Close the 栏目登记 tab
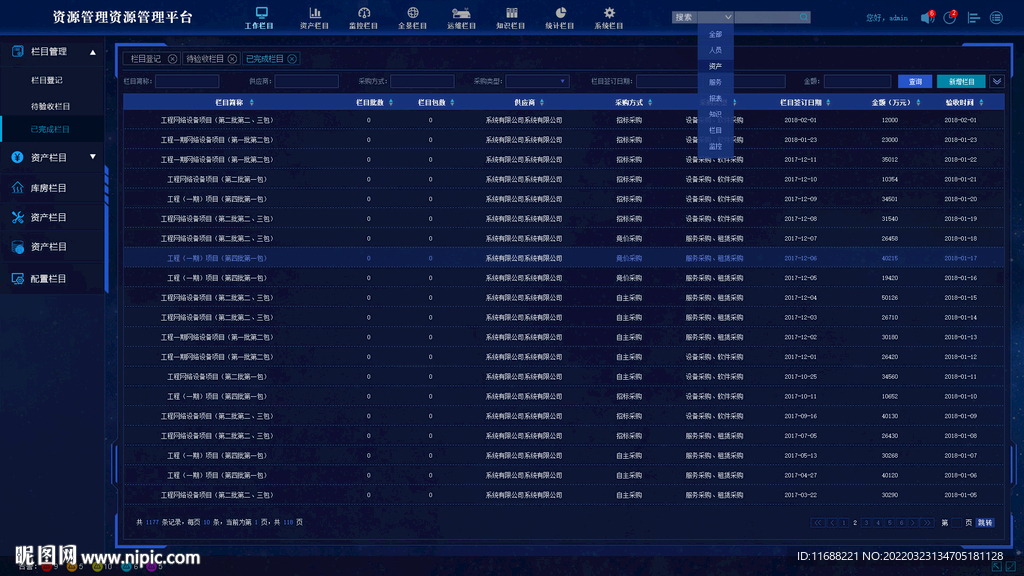The height and width of the screenshot is (576, 1024). click(x=172, y=59)
